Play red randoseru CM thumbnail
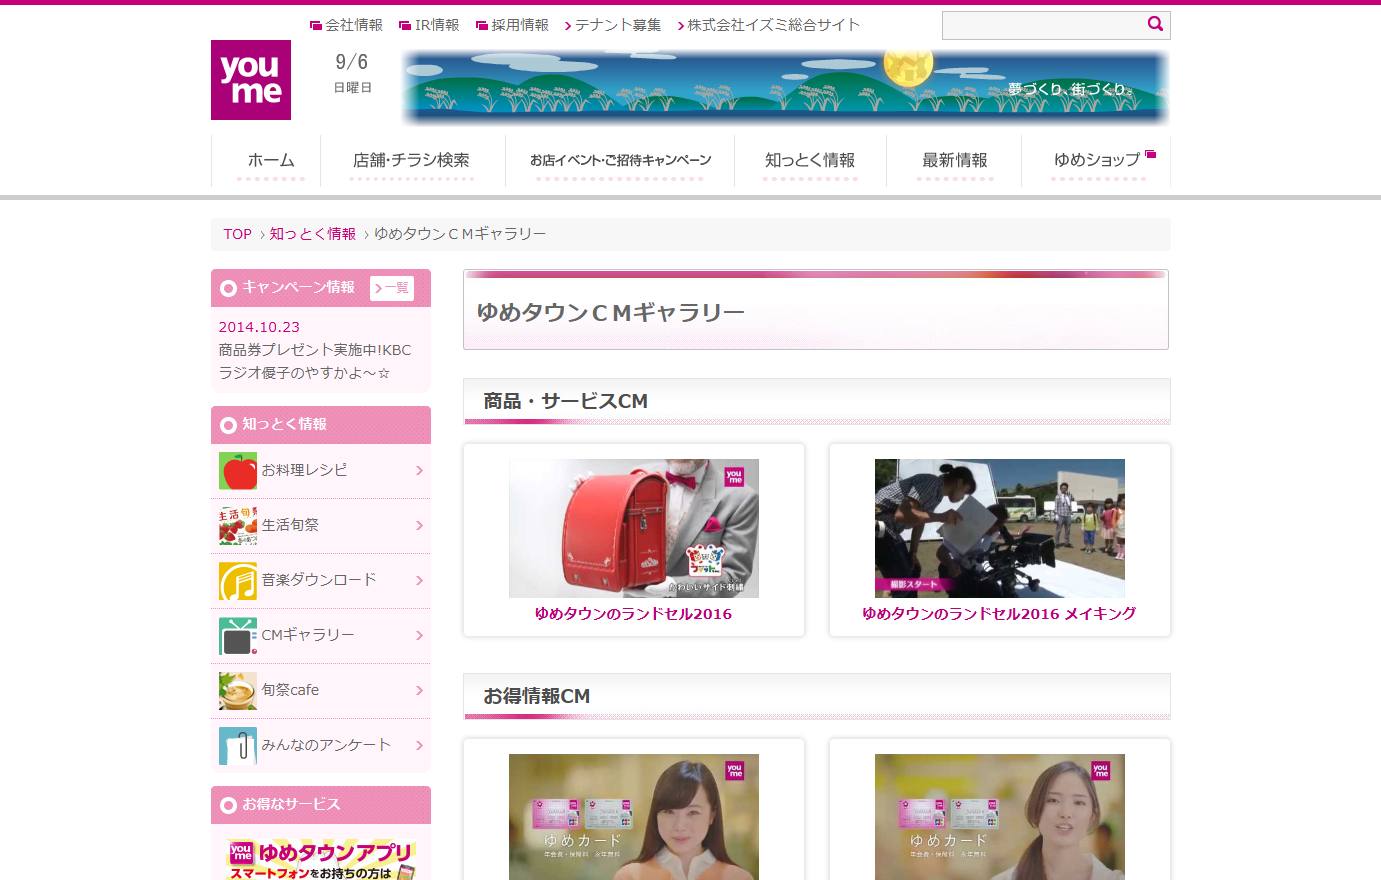 click(x=634, y=528)
